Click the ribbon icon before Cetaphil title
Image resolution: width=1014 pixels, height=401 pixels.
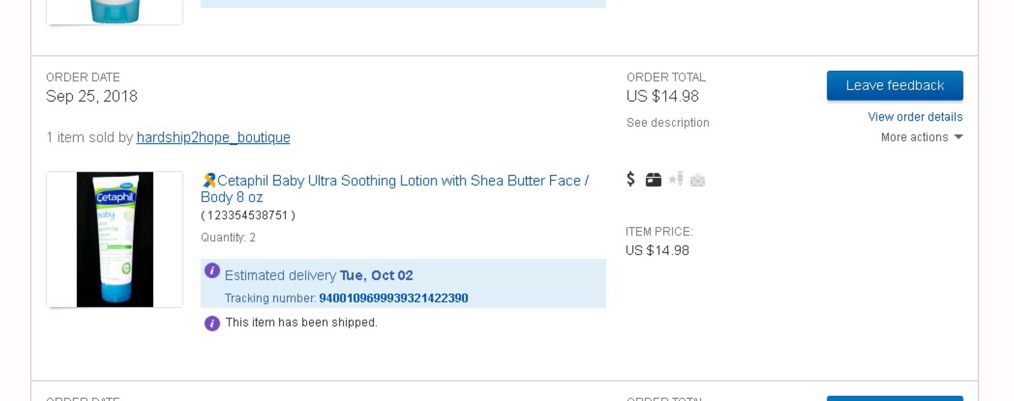[x=208, y=180]
